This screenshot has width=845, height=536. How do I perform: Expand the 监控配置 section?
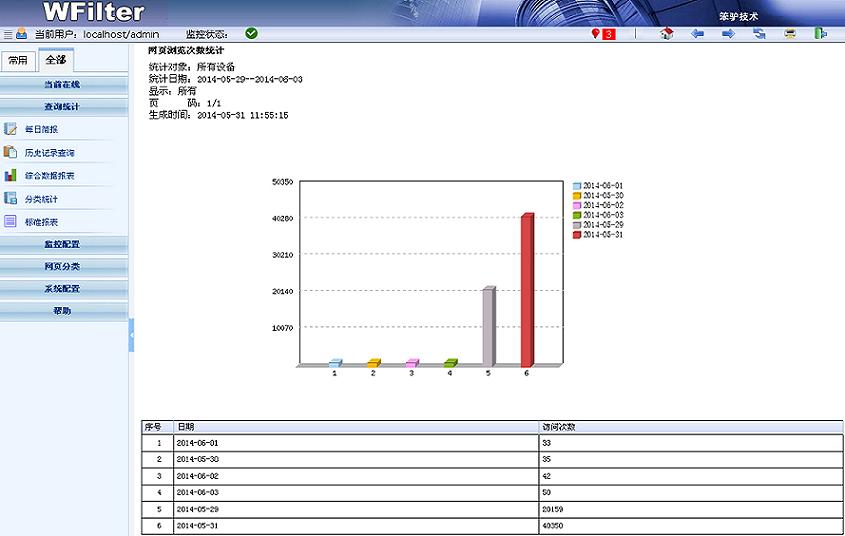click(x=63, y=244)
